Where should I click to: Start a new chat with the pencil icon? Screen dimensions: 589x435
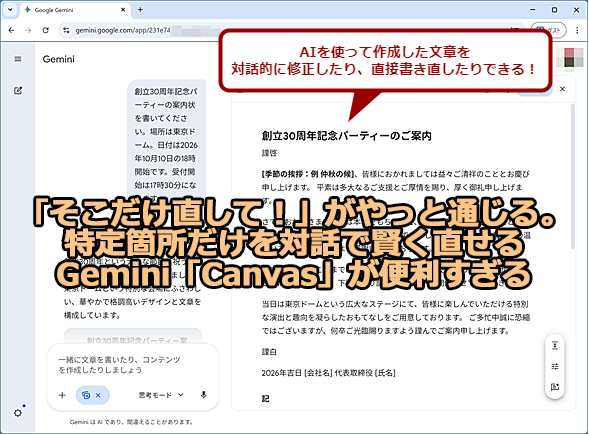coord(18,90)
